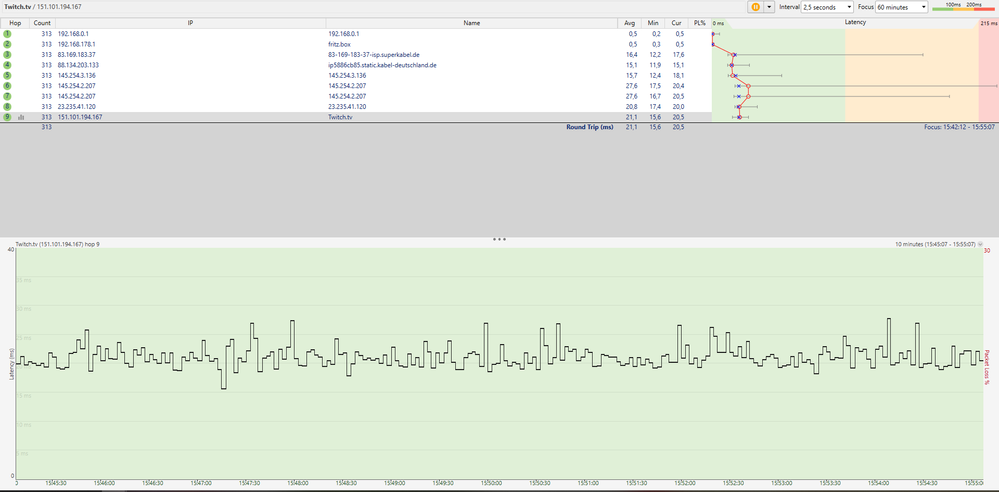This screenshot has height=492, width=999.
Task: Click the Cur column header
Action: tap(677, 23)
